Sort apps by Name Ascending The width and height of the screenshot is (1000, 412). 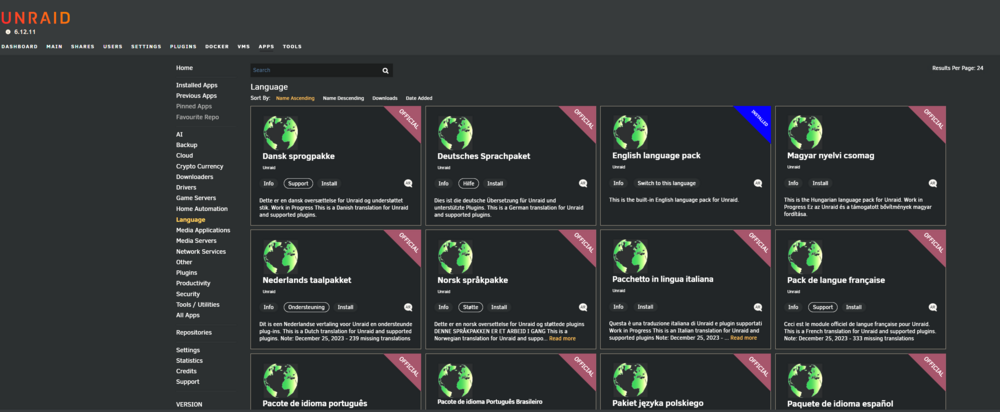[295, 98]
